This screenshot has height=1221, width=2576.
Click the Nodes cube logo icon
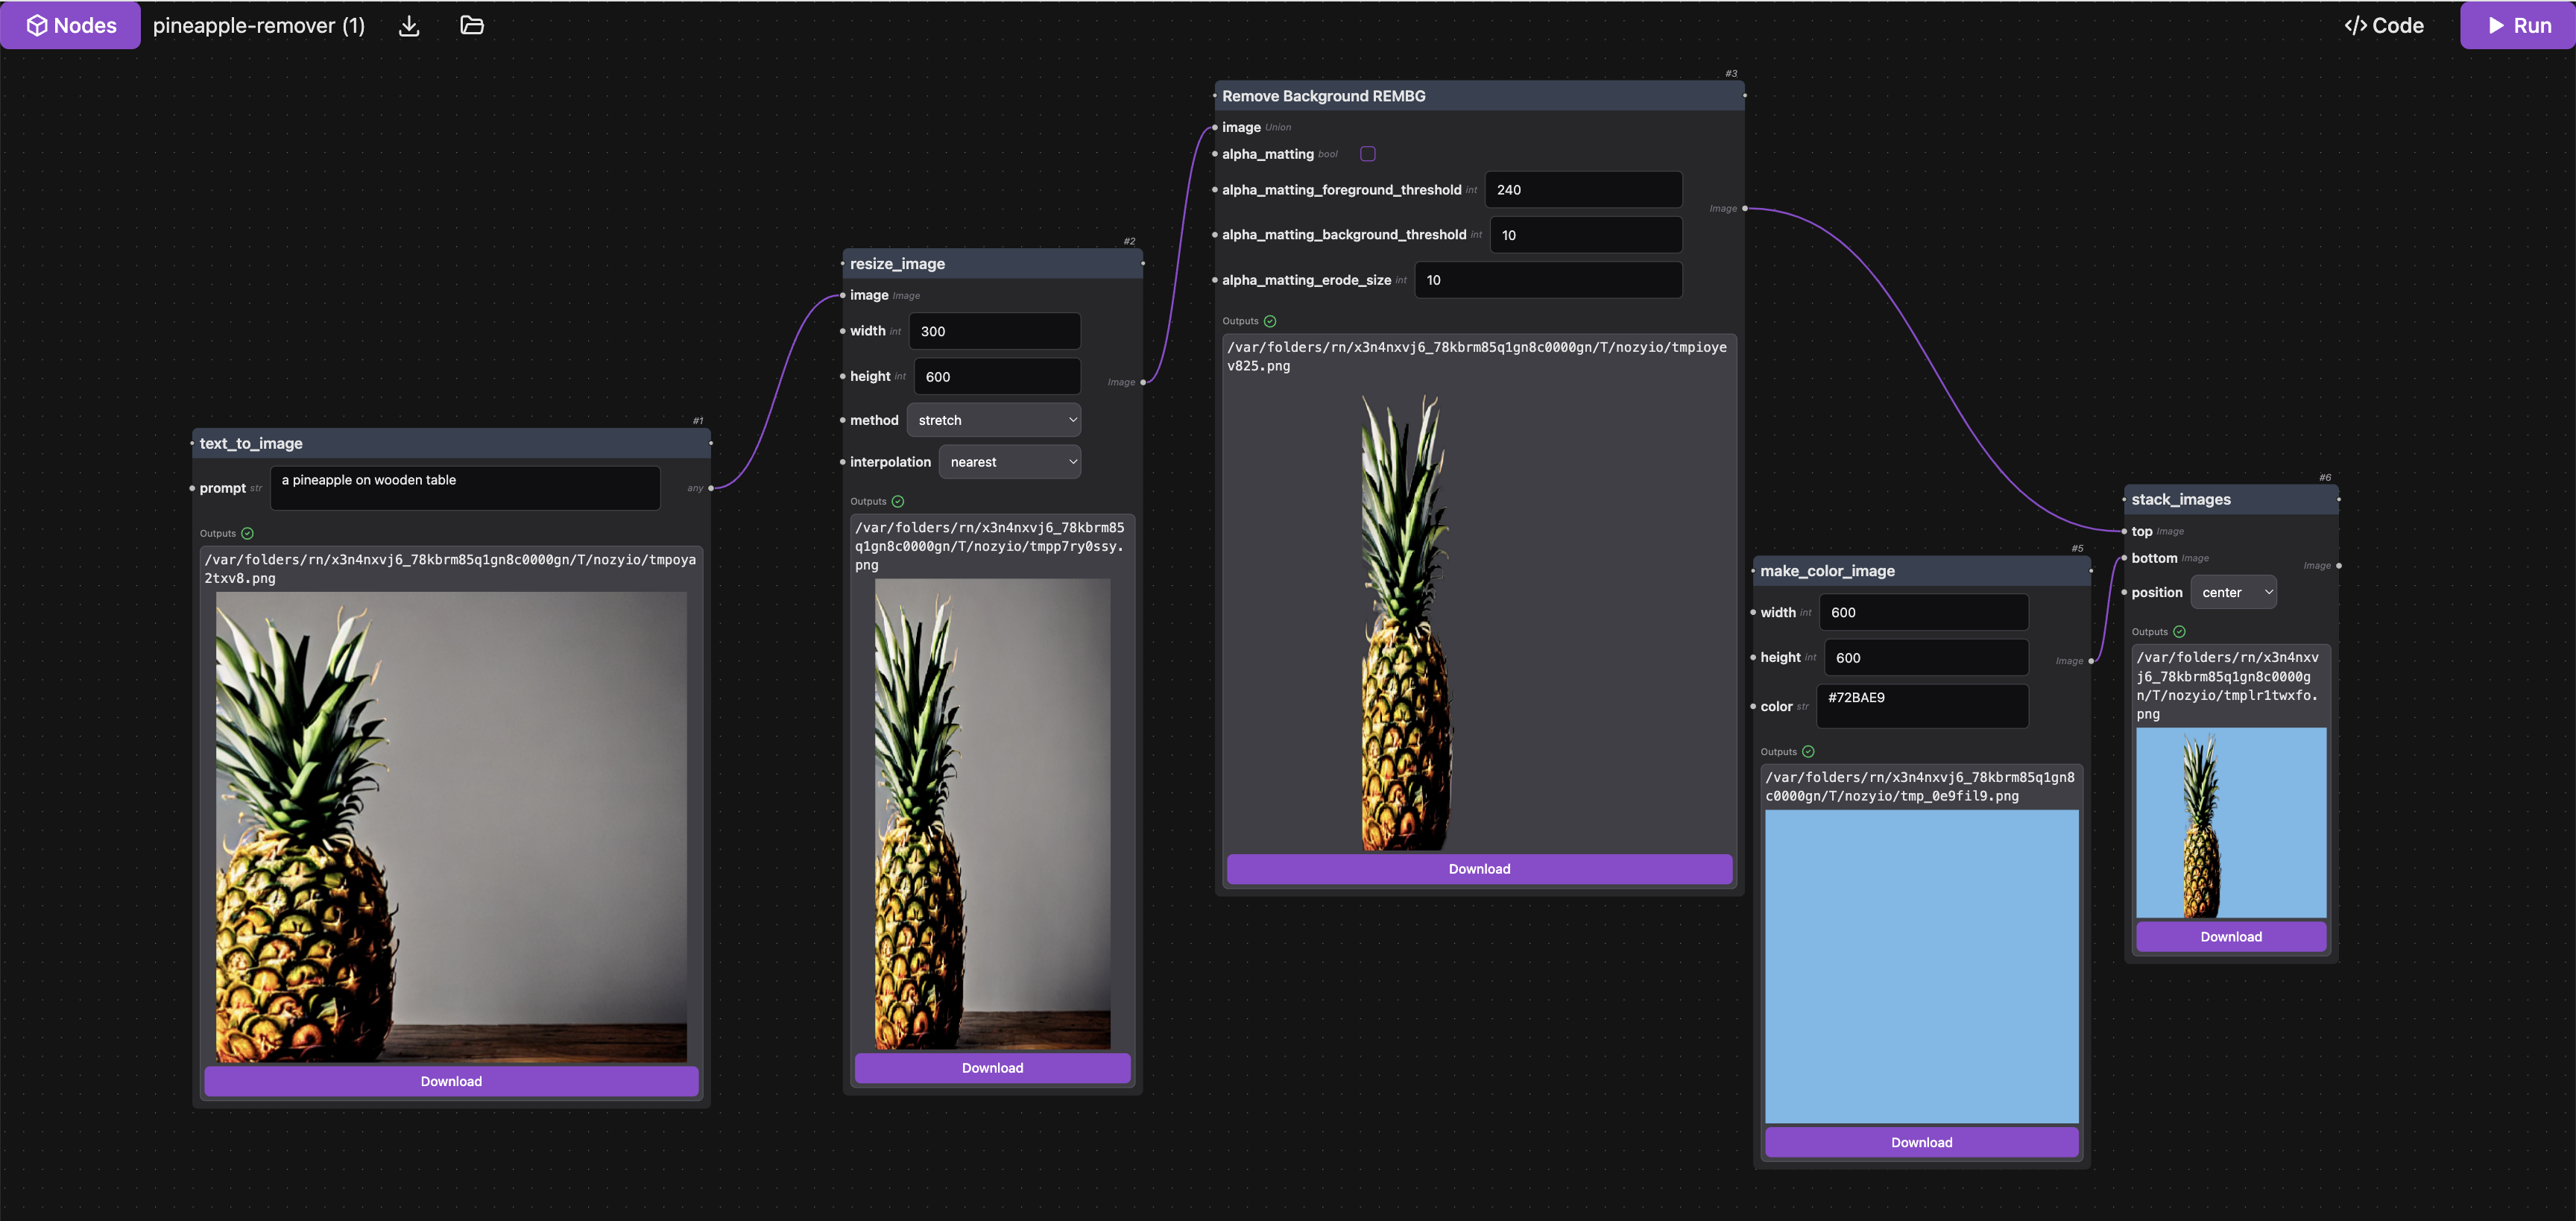pos(37,26)
